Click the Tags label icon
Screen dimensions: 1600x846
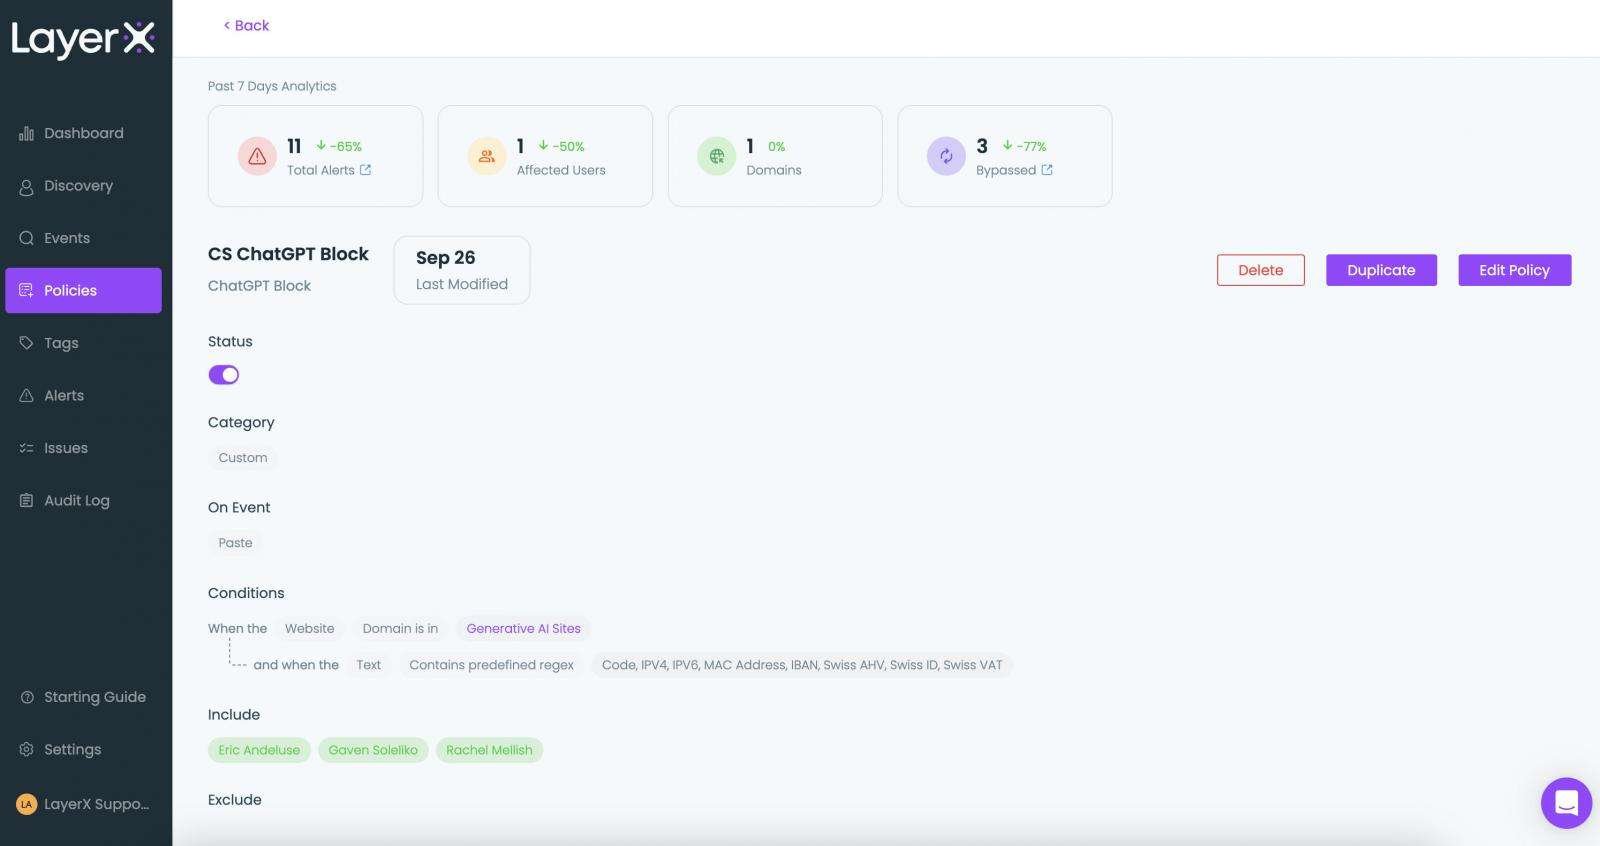click(26, 343)
